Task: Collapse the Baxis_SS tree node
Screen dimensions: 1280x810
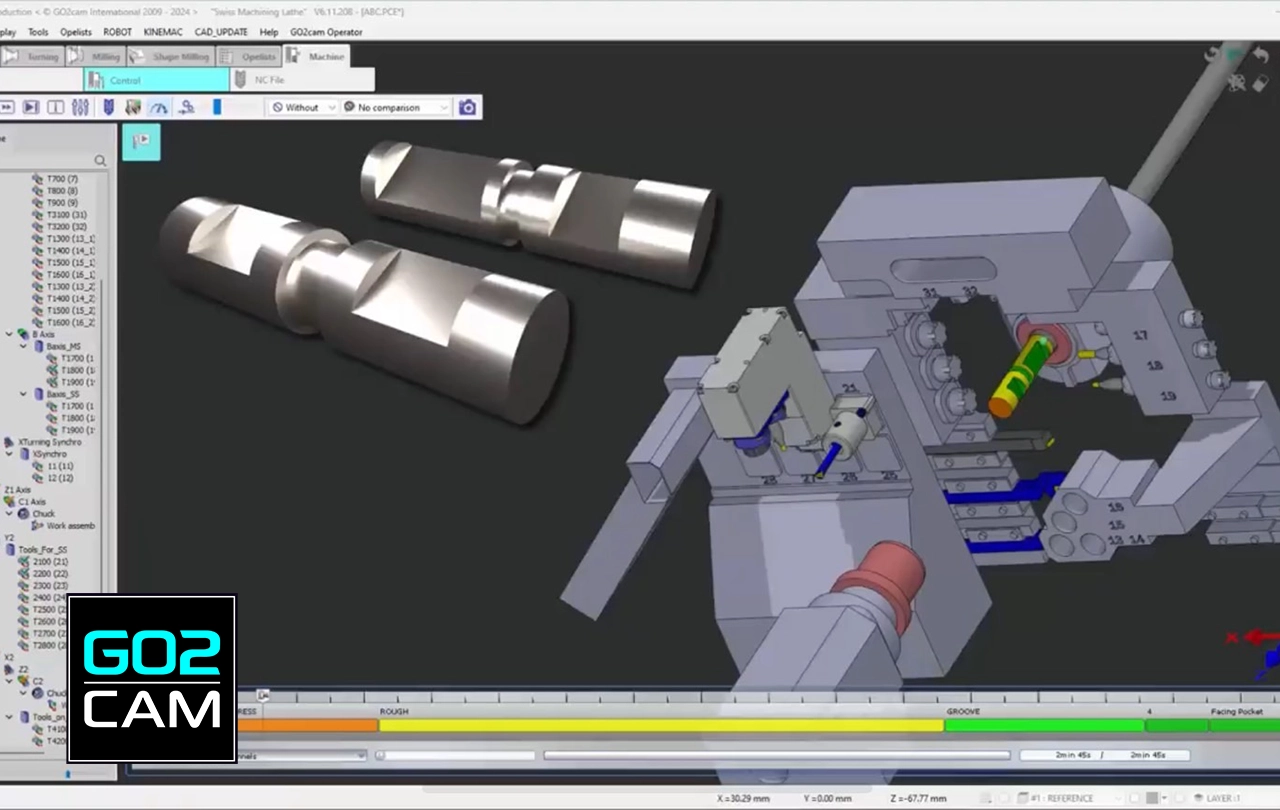Action: coord(24,395)
